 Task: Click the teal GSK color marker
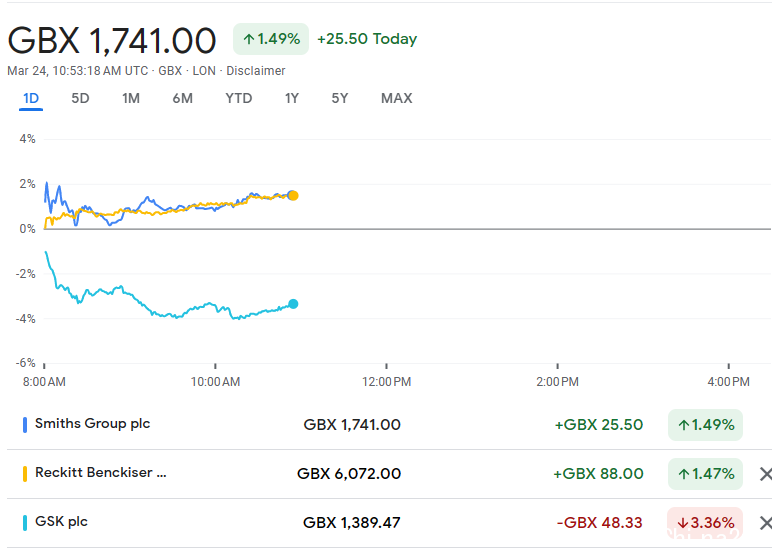[x=25, y=523]
